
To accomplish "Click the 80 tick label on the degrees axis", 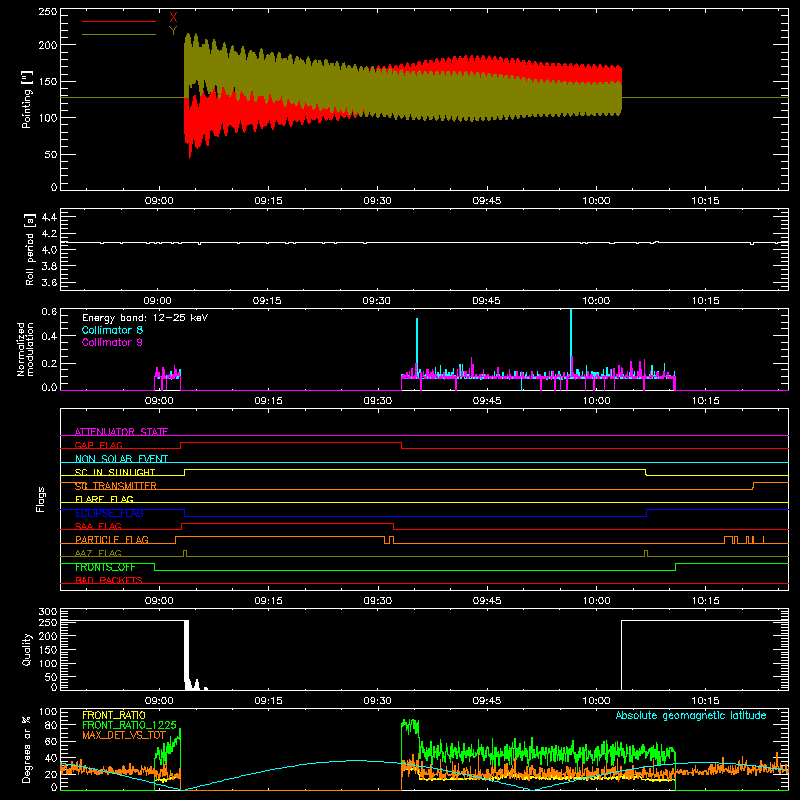I will click(52, 725).
